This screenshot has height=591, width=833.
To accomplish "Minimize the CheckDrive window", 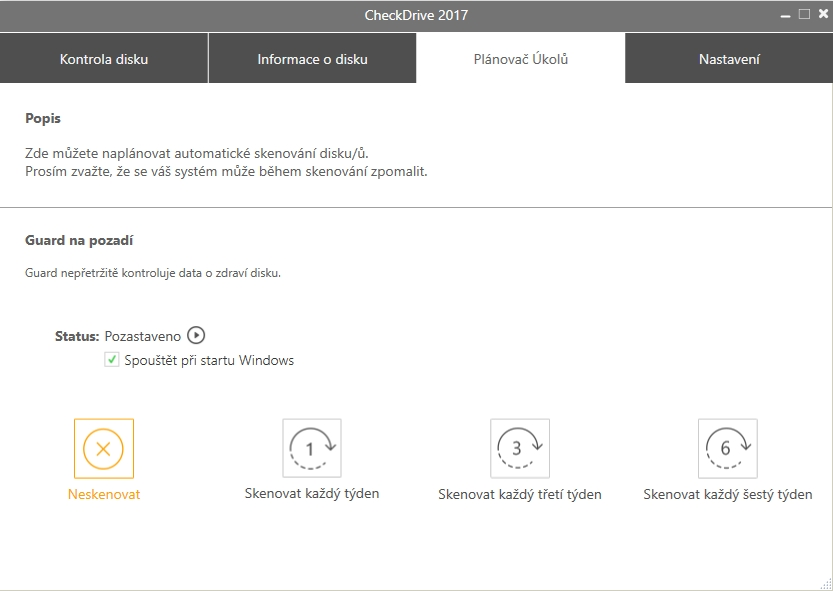I will tap(786, 15).
